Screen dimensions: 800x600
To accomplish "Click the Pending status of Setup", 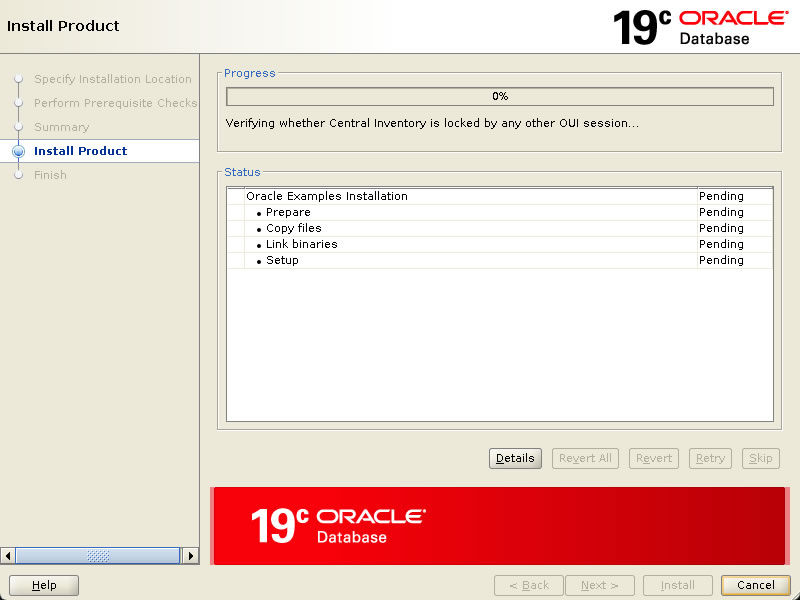I will 721,260.
